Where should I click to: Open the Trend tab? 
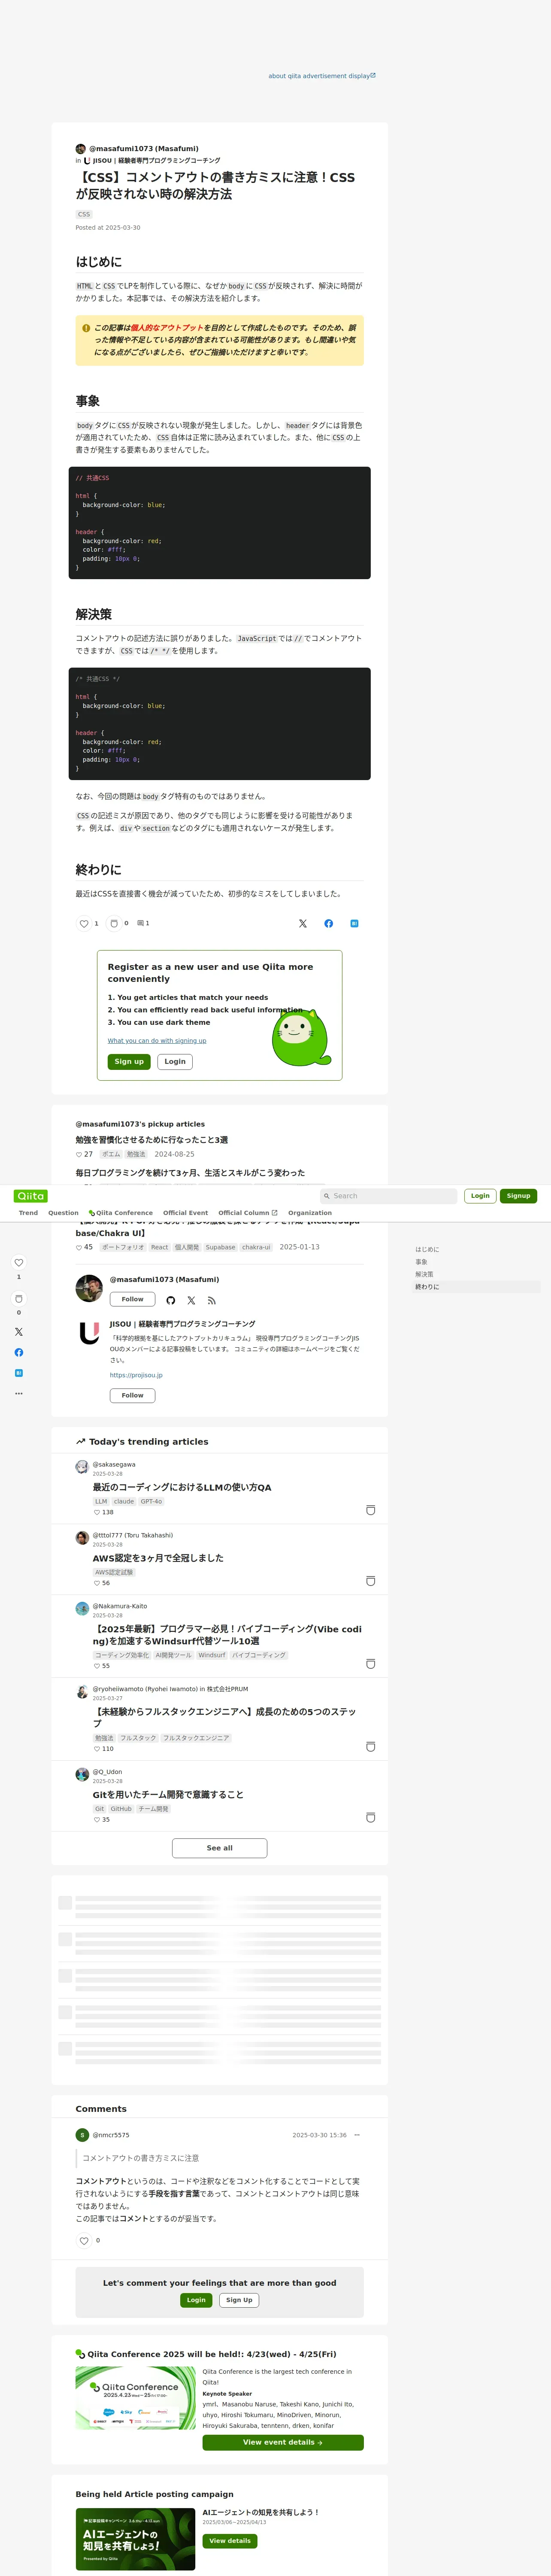tap(28, 1213)
